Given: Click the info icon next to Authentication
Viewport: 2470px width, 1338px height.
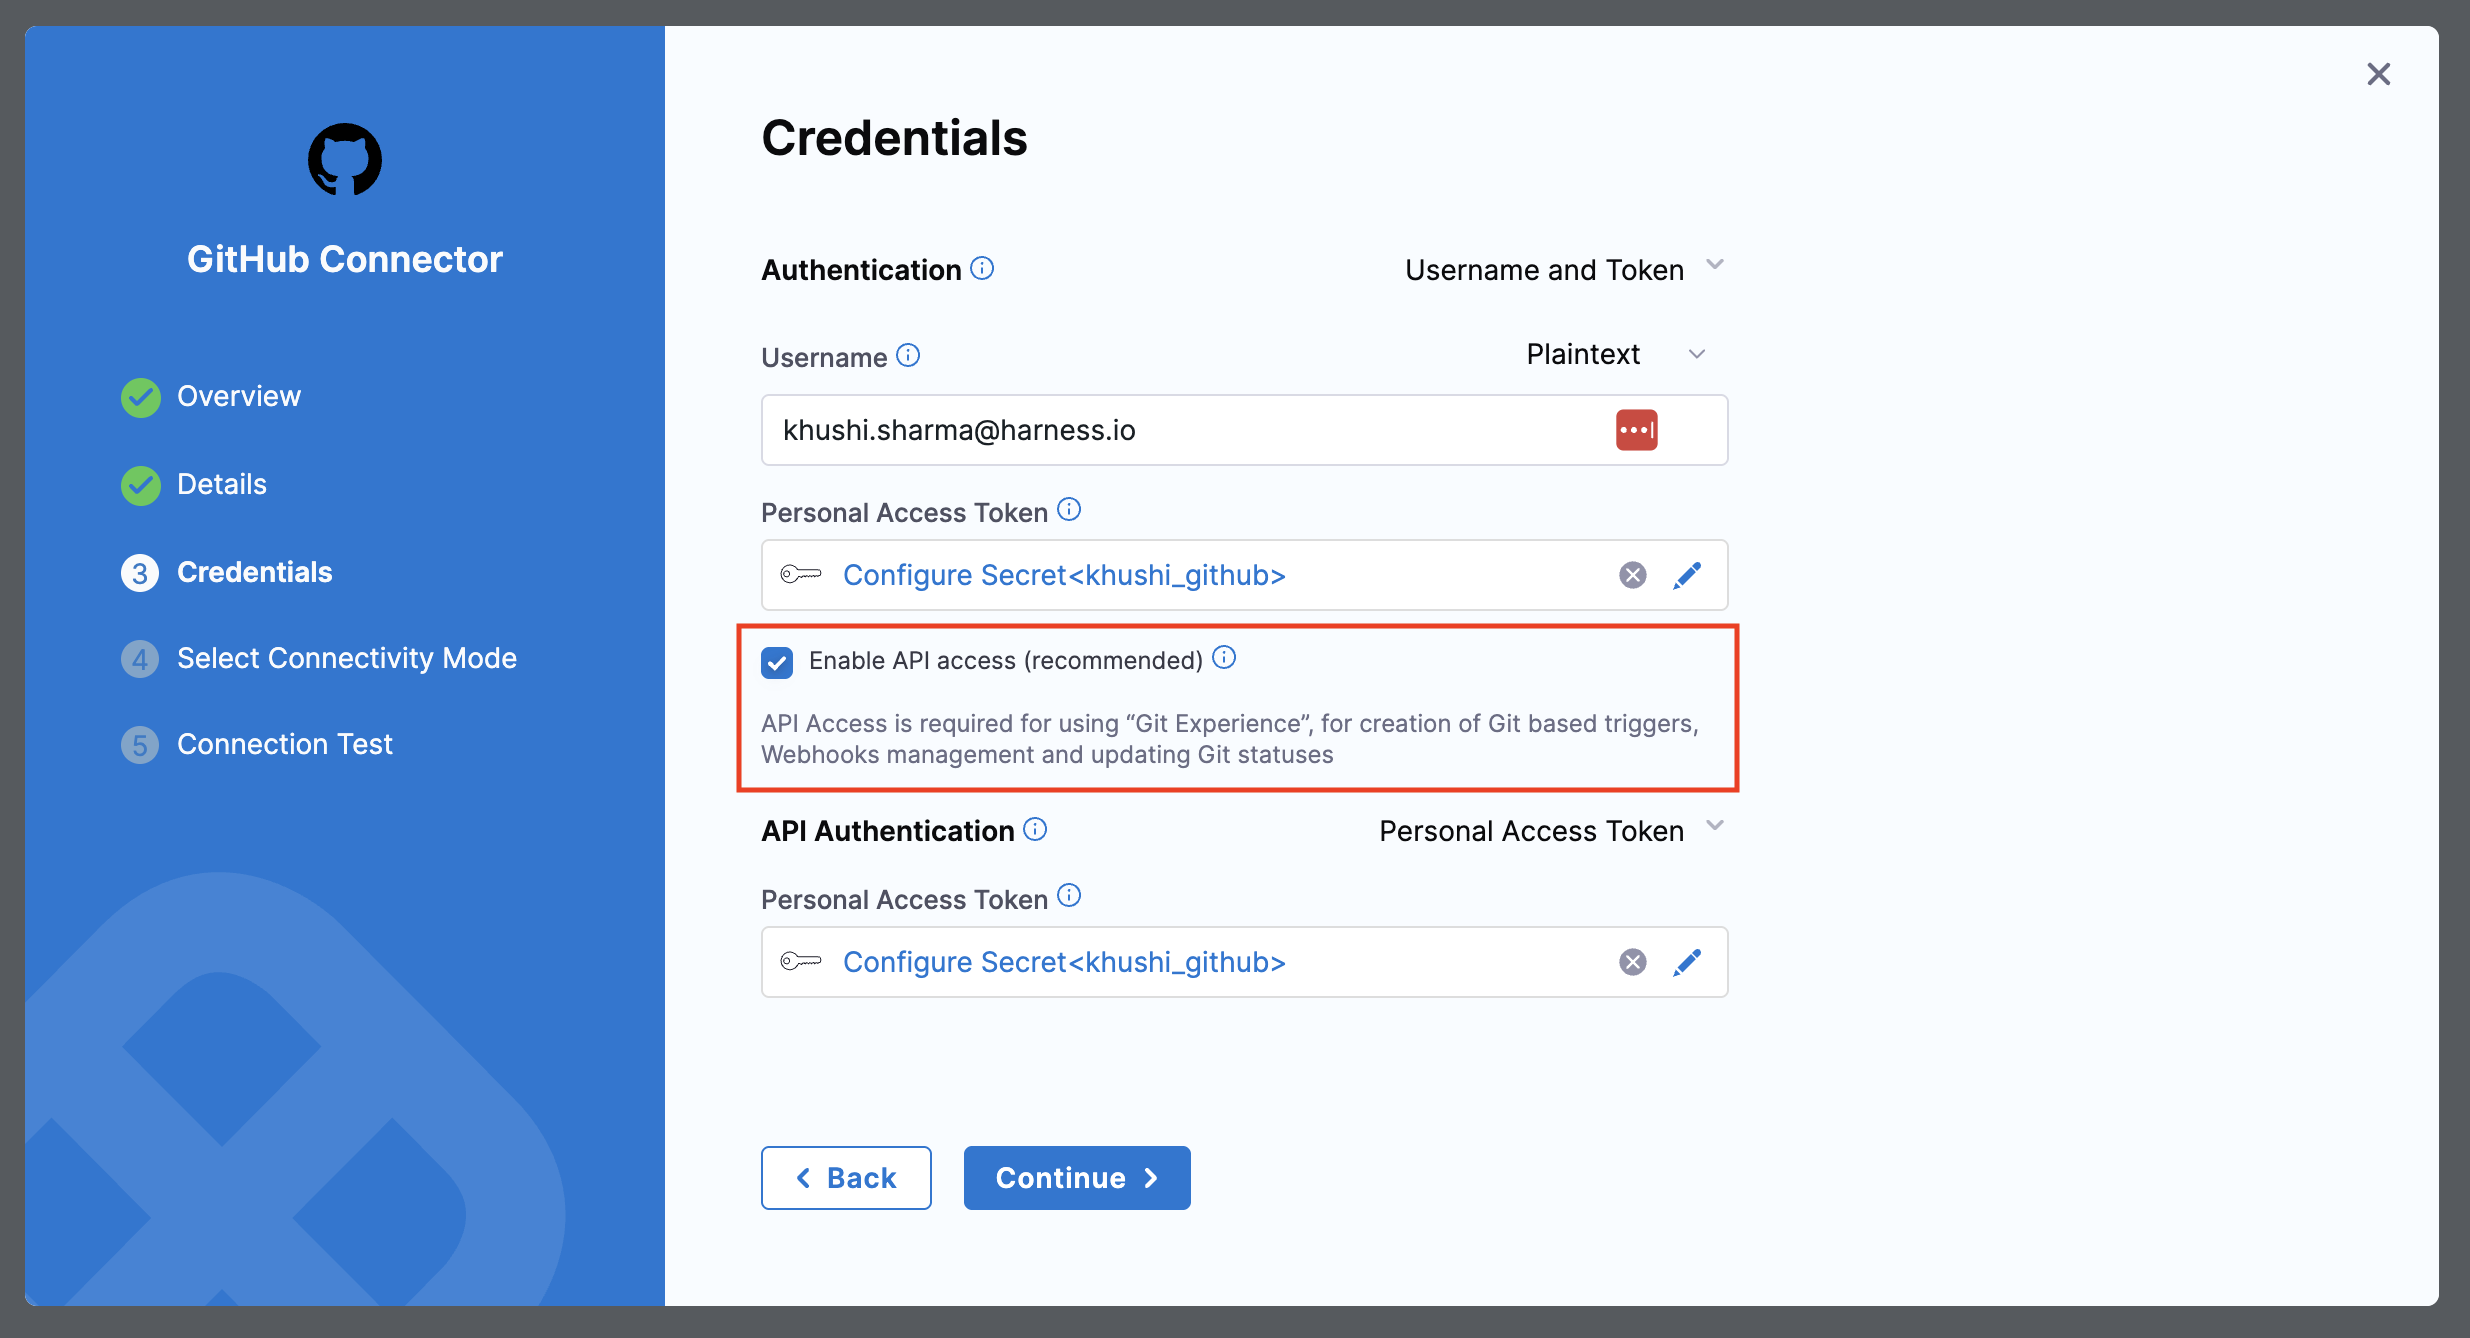Looking at the screenshot, I should pos(982,268).
